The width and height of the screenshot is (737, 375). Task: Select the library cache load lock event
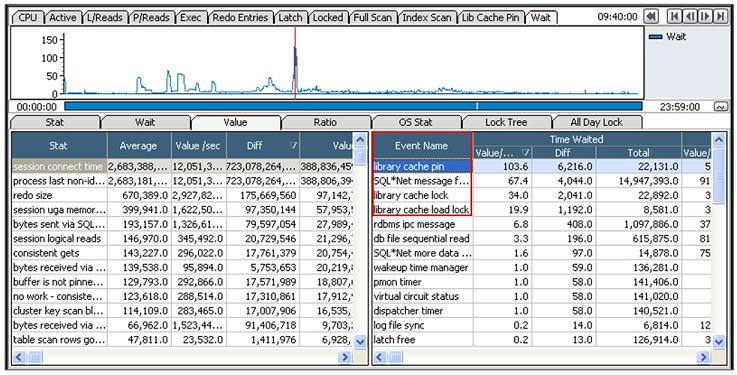[x=542, y=210]
